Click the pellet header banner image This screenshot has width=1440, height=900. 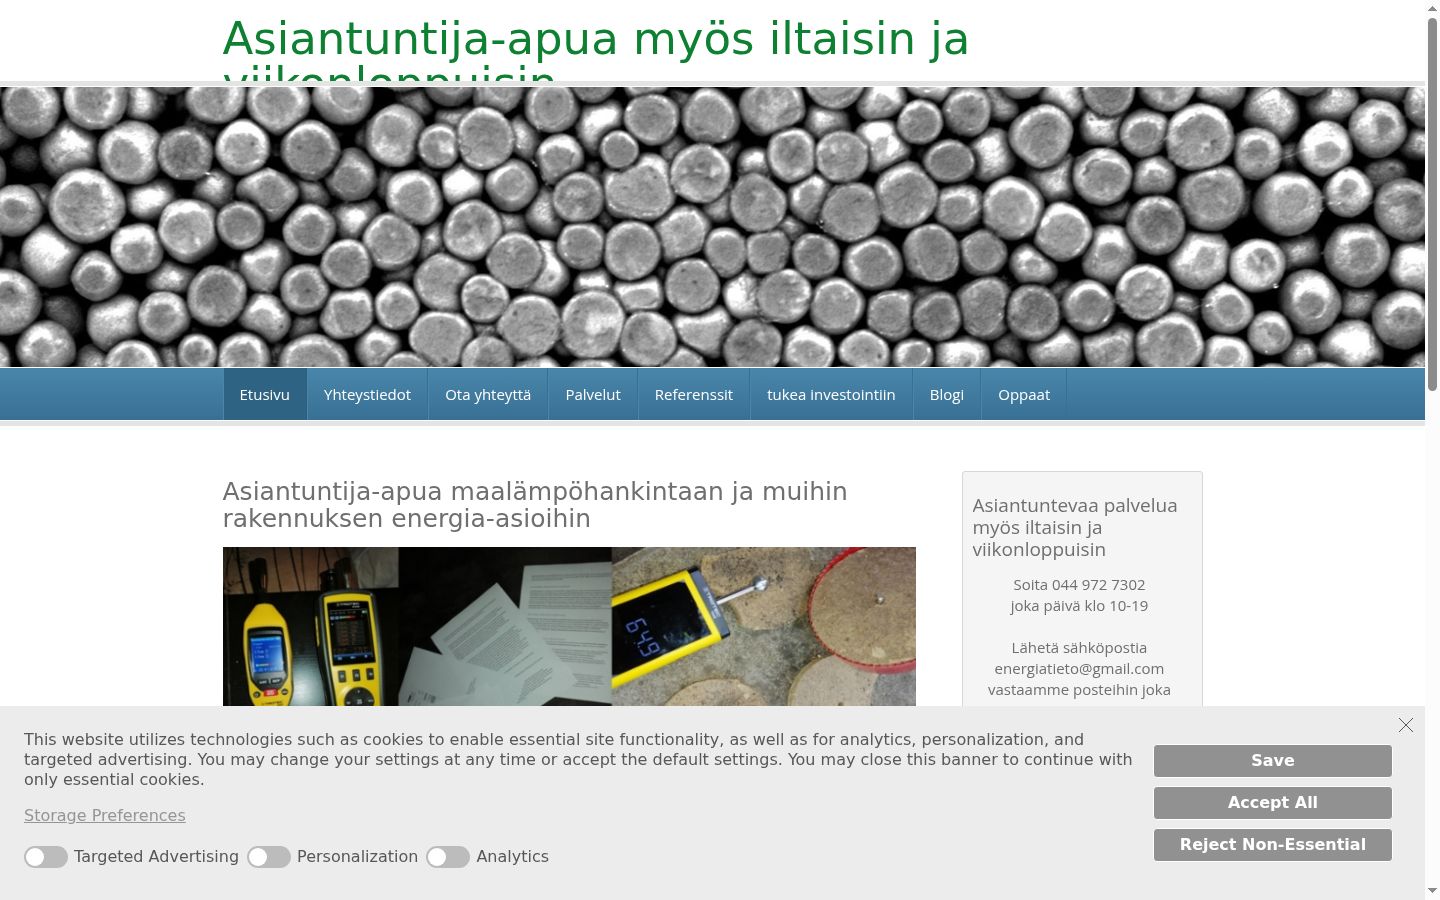click(712, 227)
